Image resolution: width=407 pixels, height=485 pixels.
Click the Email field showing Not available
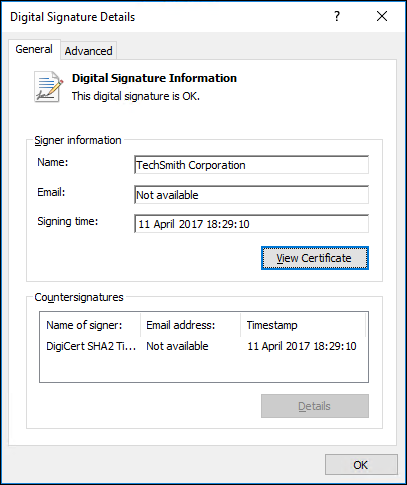click(x=251, y=195)
